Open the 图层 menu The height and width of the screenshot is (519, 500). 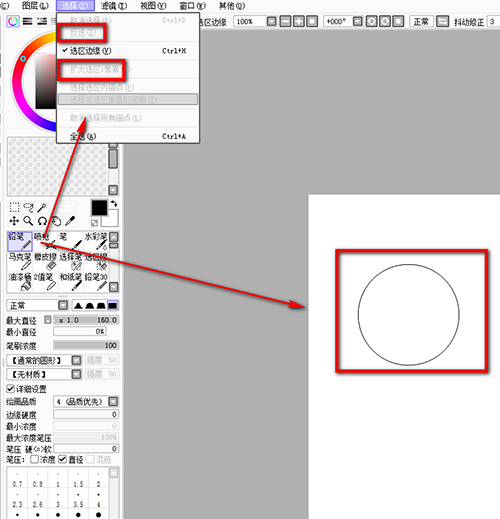35,6
